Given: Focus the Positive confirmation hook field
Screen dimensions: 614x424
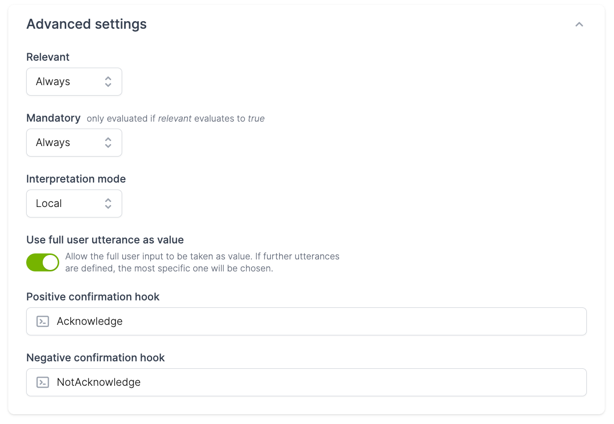Looking at the screenshot, I should point(306,321).
